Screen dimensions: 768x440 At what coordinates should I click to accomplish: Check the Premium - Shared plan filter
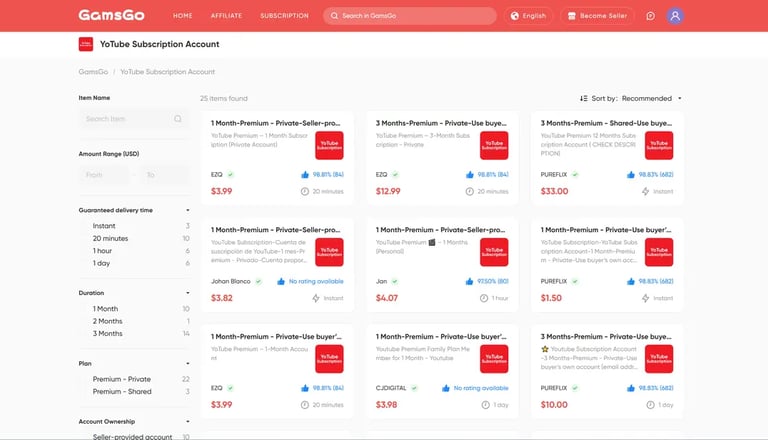tap(122, 391)
